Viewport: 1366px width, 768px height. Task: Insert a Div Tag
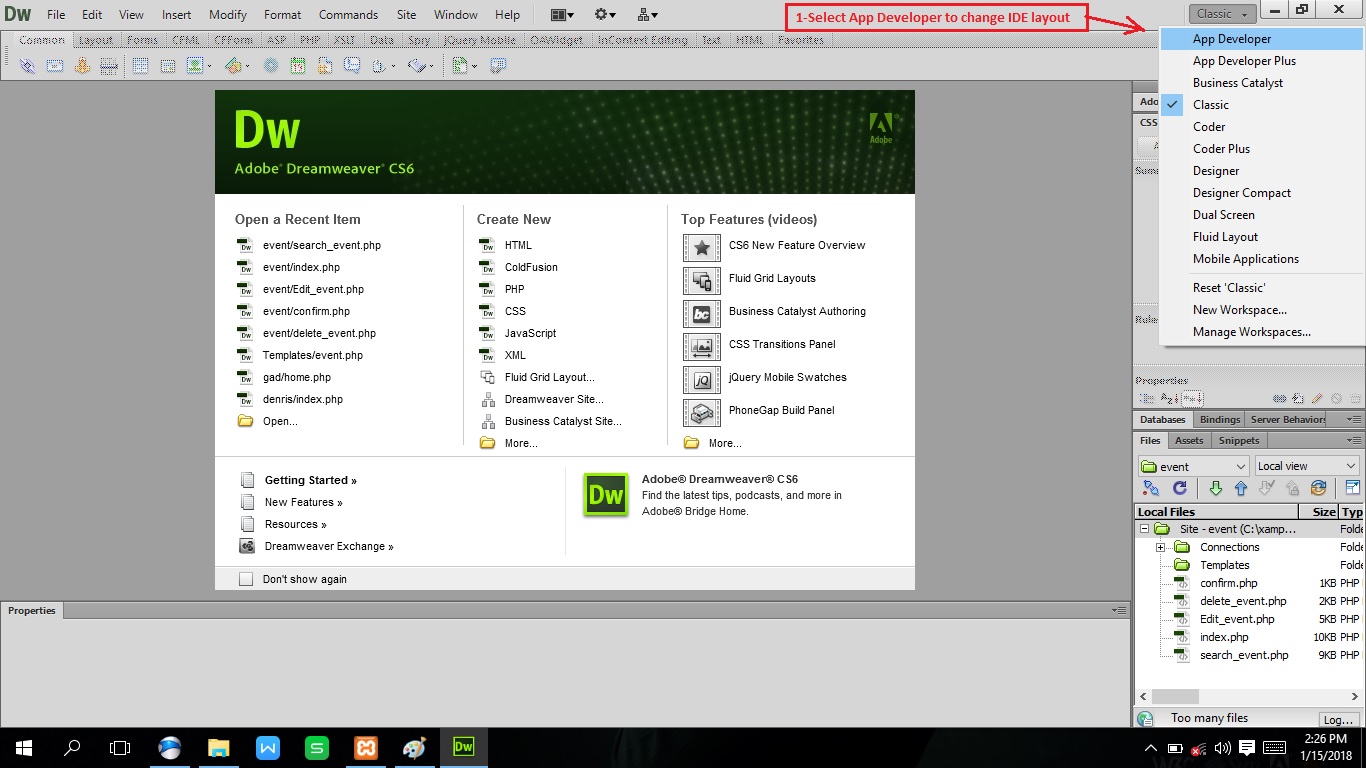tap(167, 66)
